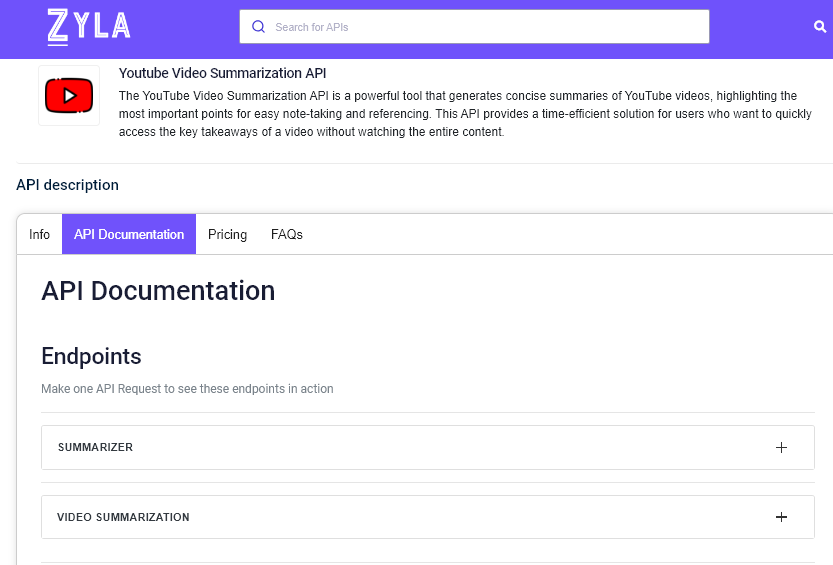Click the magnifier icon inside search box

pyautogui.click(x=258, y=27)
